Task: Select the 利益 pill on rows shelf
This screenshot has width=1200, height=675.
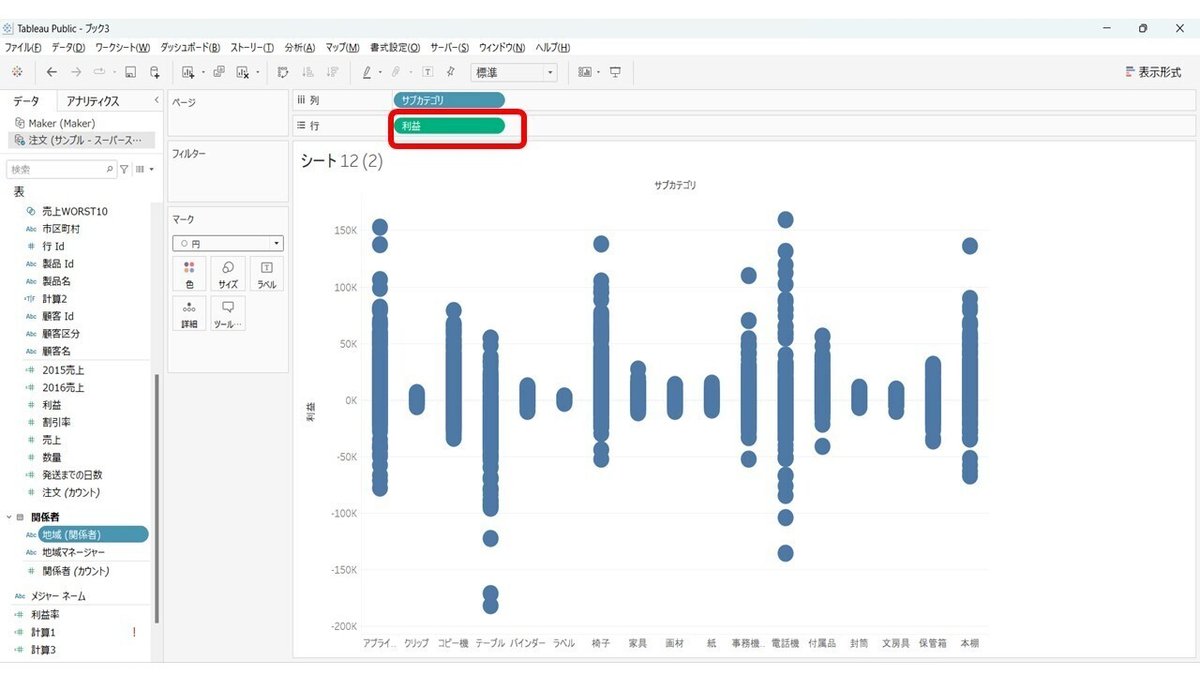Action: (449, 125)
